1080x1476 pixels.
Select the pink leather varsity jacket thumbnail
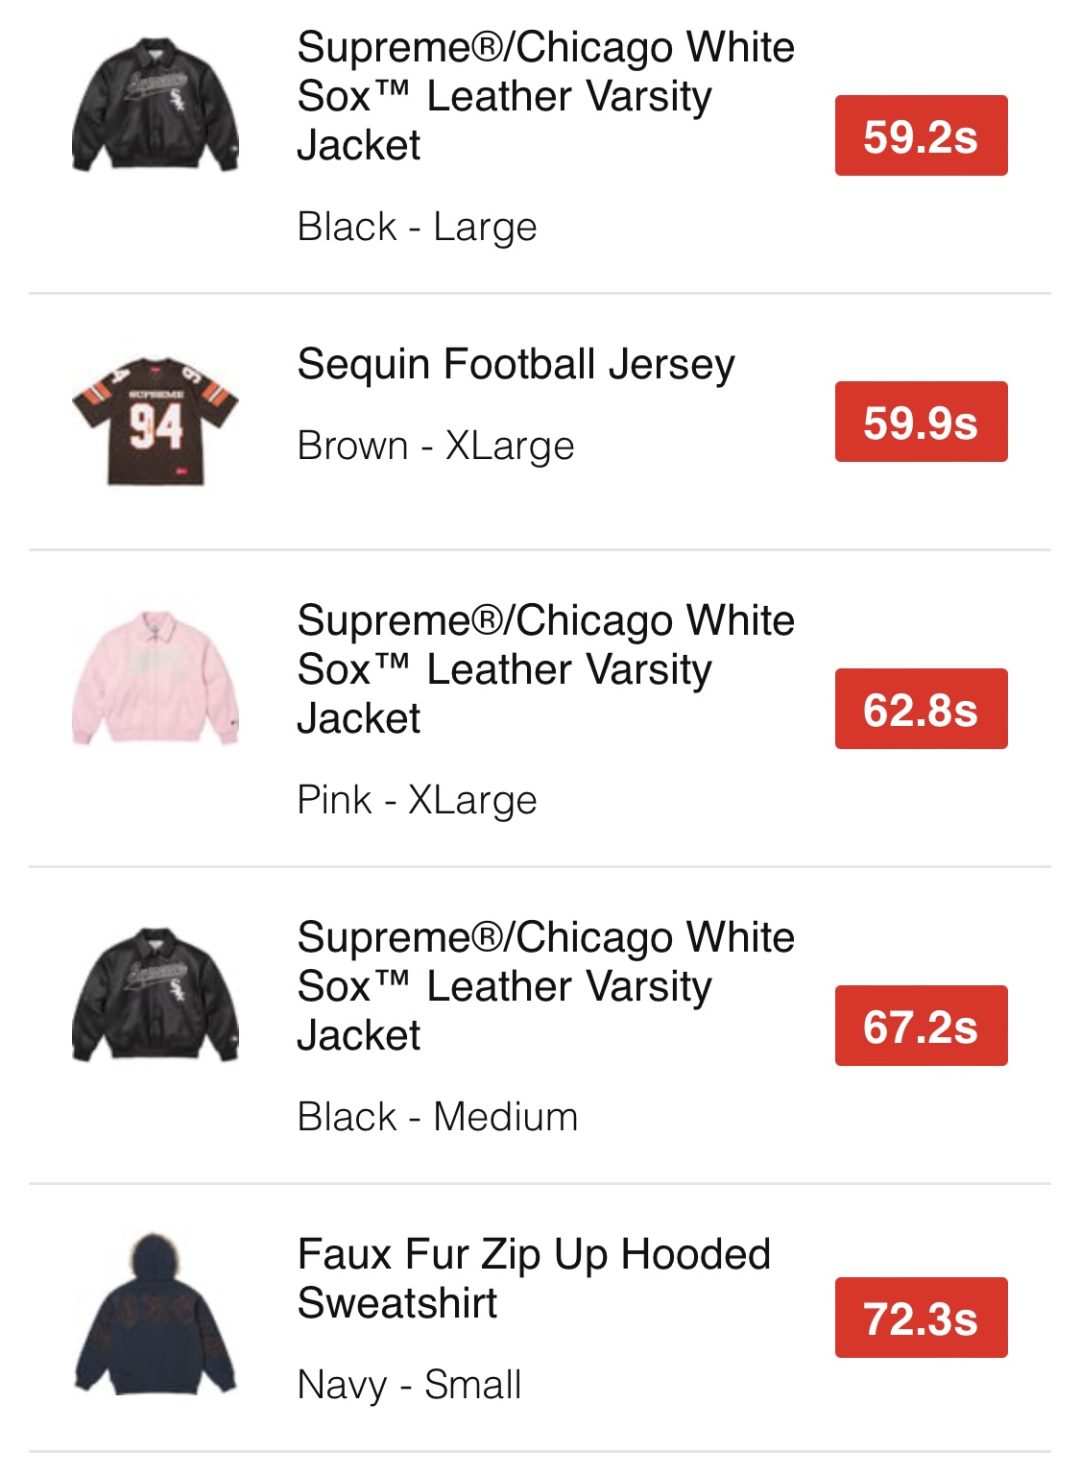[x=155, y=679]
